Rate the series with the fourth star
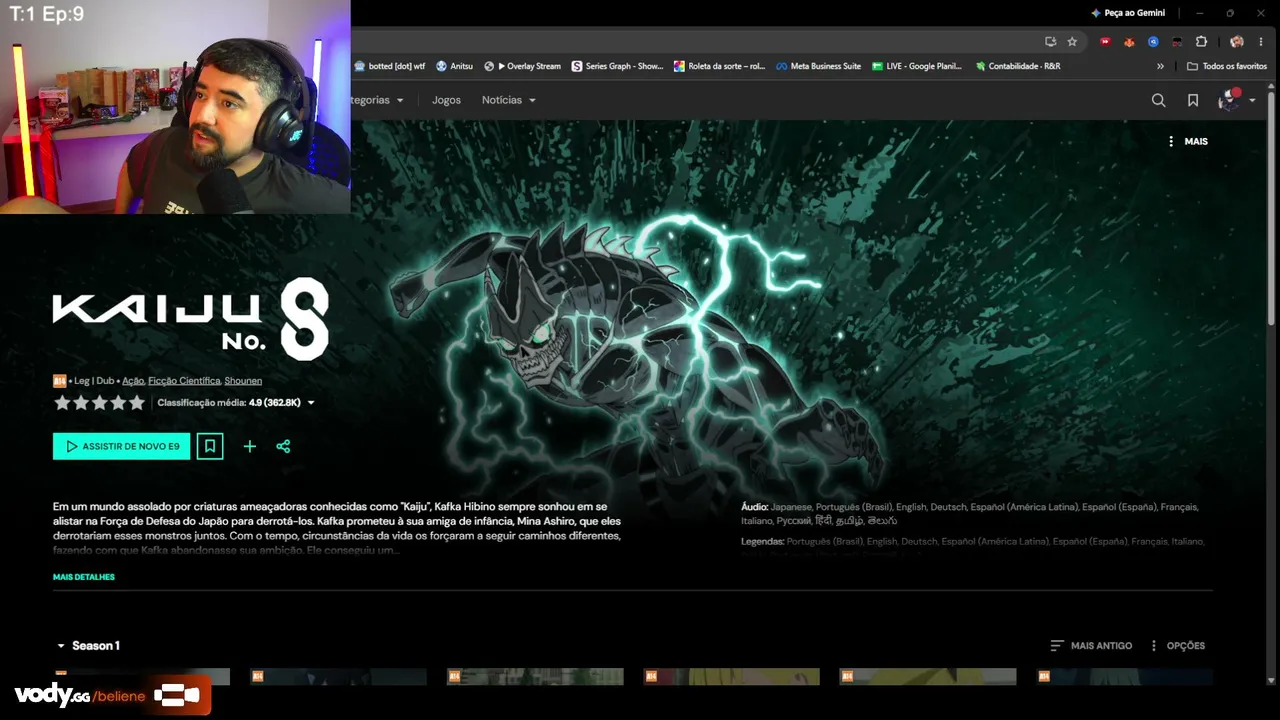This screenshot has width=1280, height=720. 118,403
